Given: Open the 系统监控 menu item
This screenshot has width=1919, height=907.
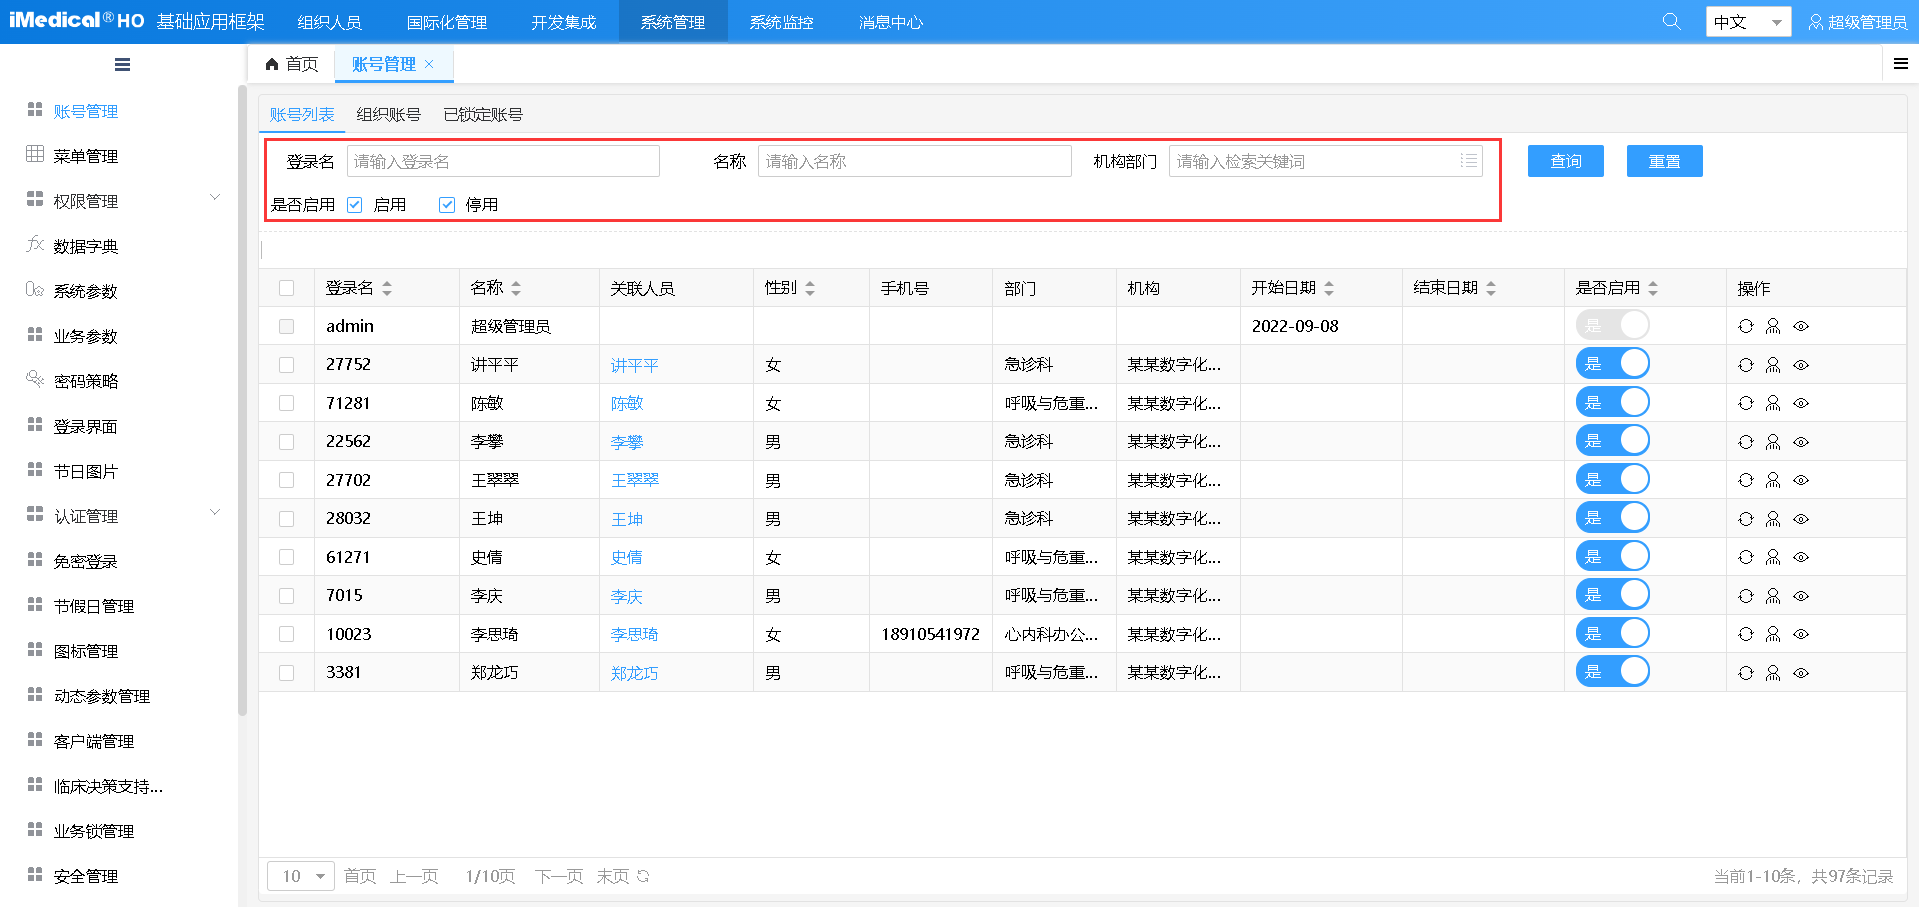Looking at the screenshot, I should coord(780,20).
